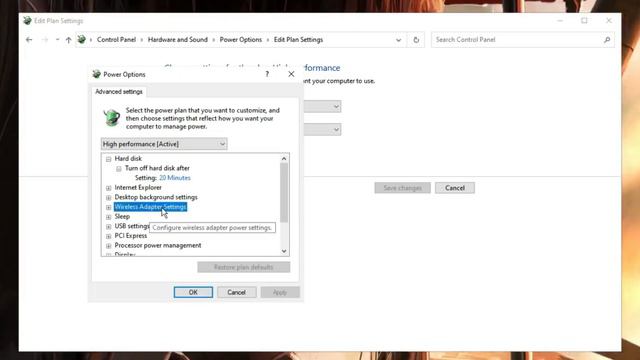Open Control Panel breadcrumb

(x=116, y=40)
